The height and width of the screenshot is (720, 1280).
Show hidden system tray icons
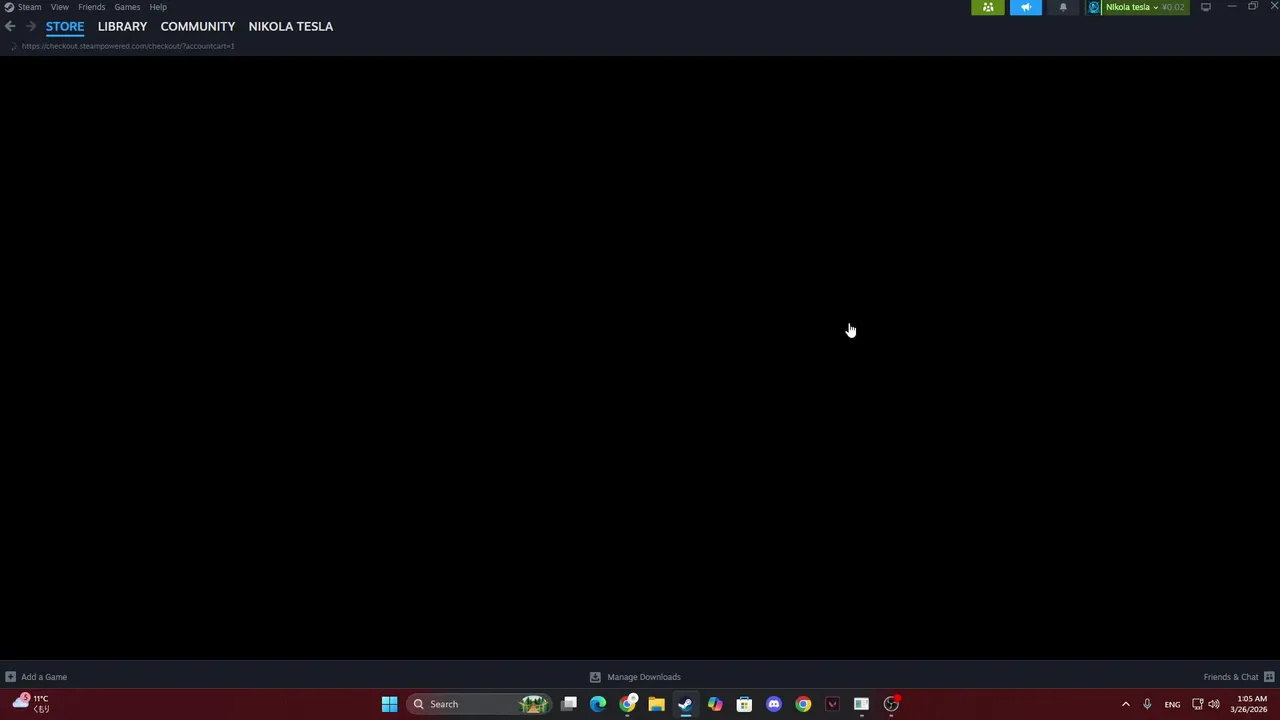point(1125,704)
